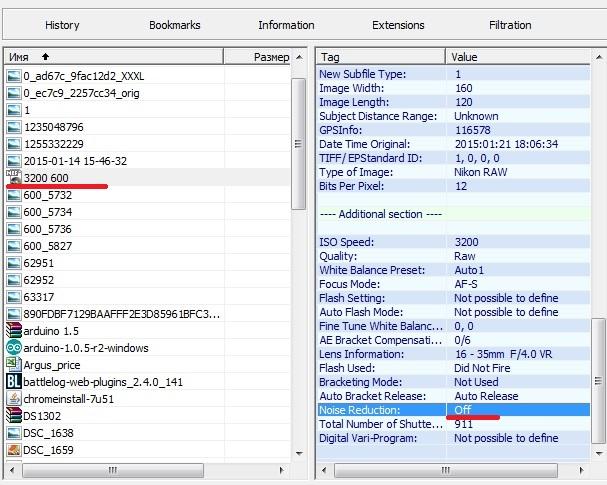Select the Lens Information tag row
The image size is (607, 485).
click(454, 354)
